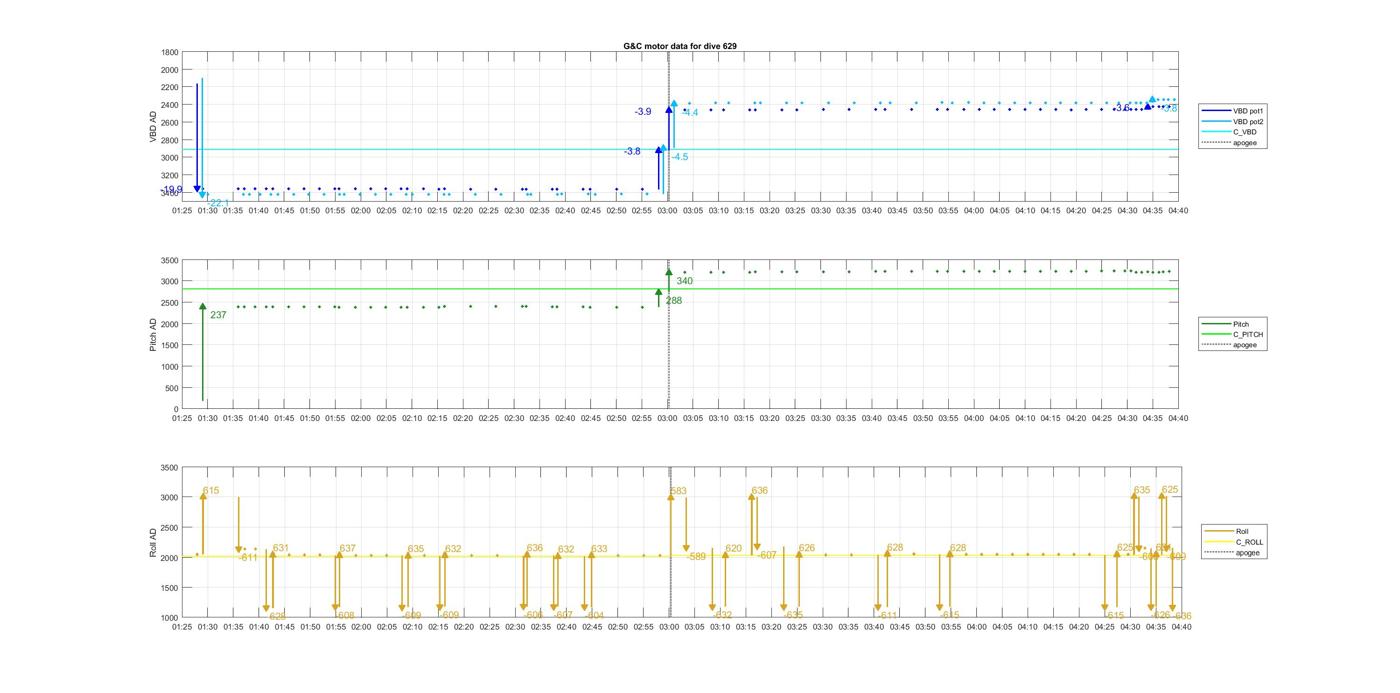Click the '3500' tick on Pitch axis
The height and width of the screenshot is (693, 1400).
169,261
